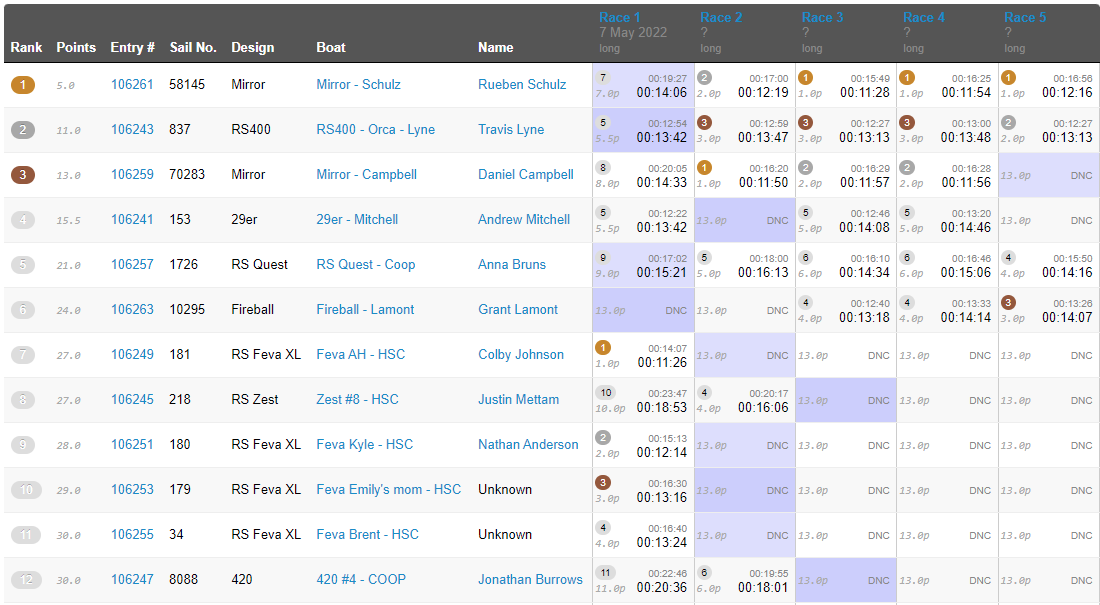The height and width of the screenshot is (605, 1100).
Task: Open the Mirror - Schulz boat link
Action: [x=358, y=84]
